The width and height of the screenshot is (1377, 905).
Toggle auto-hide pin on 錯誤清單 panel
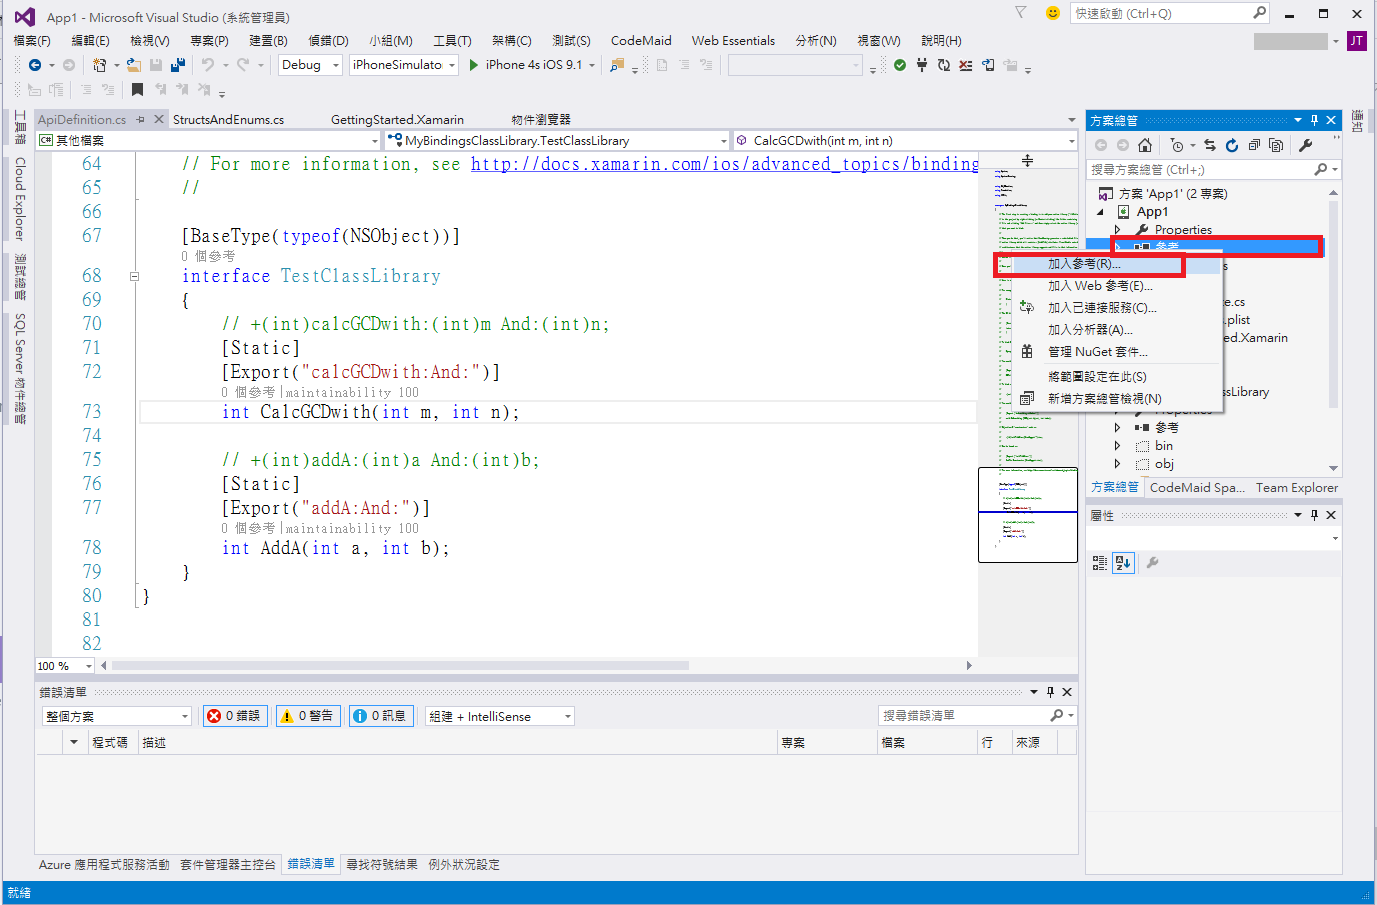pyautogui.click(x=1050, y=692)
